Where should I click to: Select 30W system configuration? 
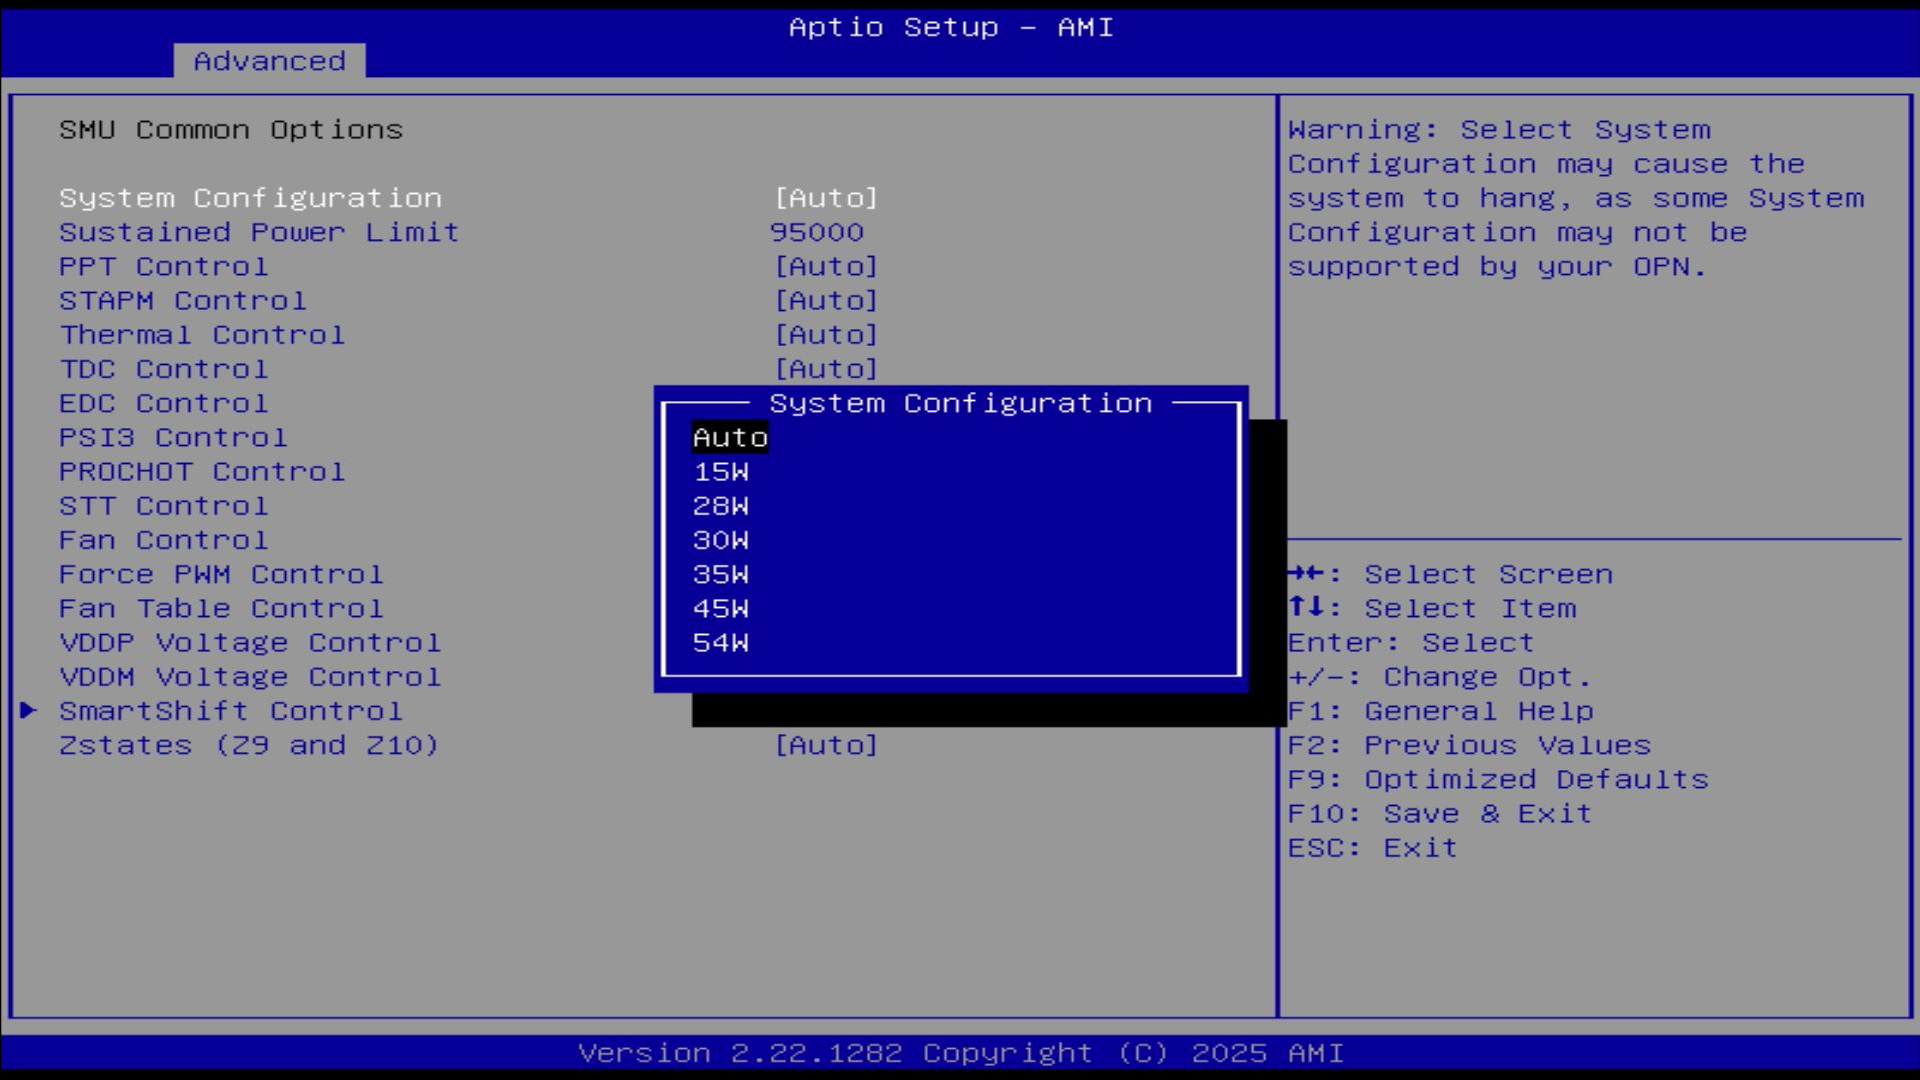pos(720,540)
